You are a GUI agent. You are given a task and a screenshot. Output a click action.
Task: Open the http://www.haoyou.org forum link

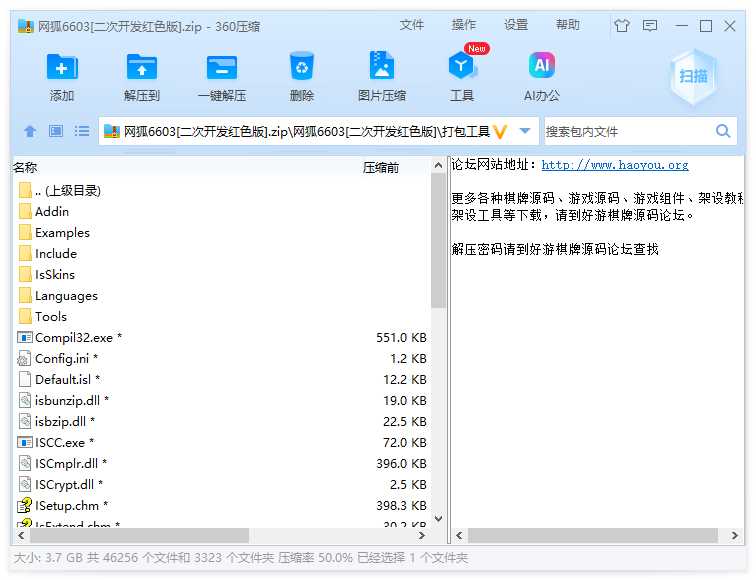coord(615,165)
